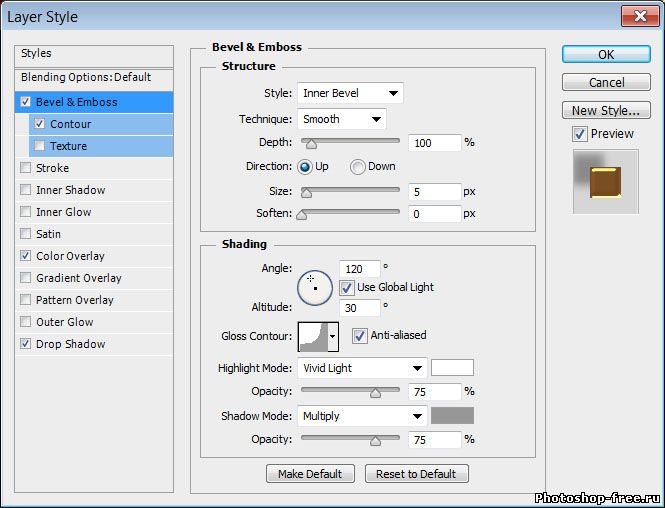Image resolution: width=665 pixels, height=508 pixels.
Task: Click the Size px input field
Action: [434, 191]
